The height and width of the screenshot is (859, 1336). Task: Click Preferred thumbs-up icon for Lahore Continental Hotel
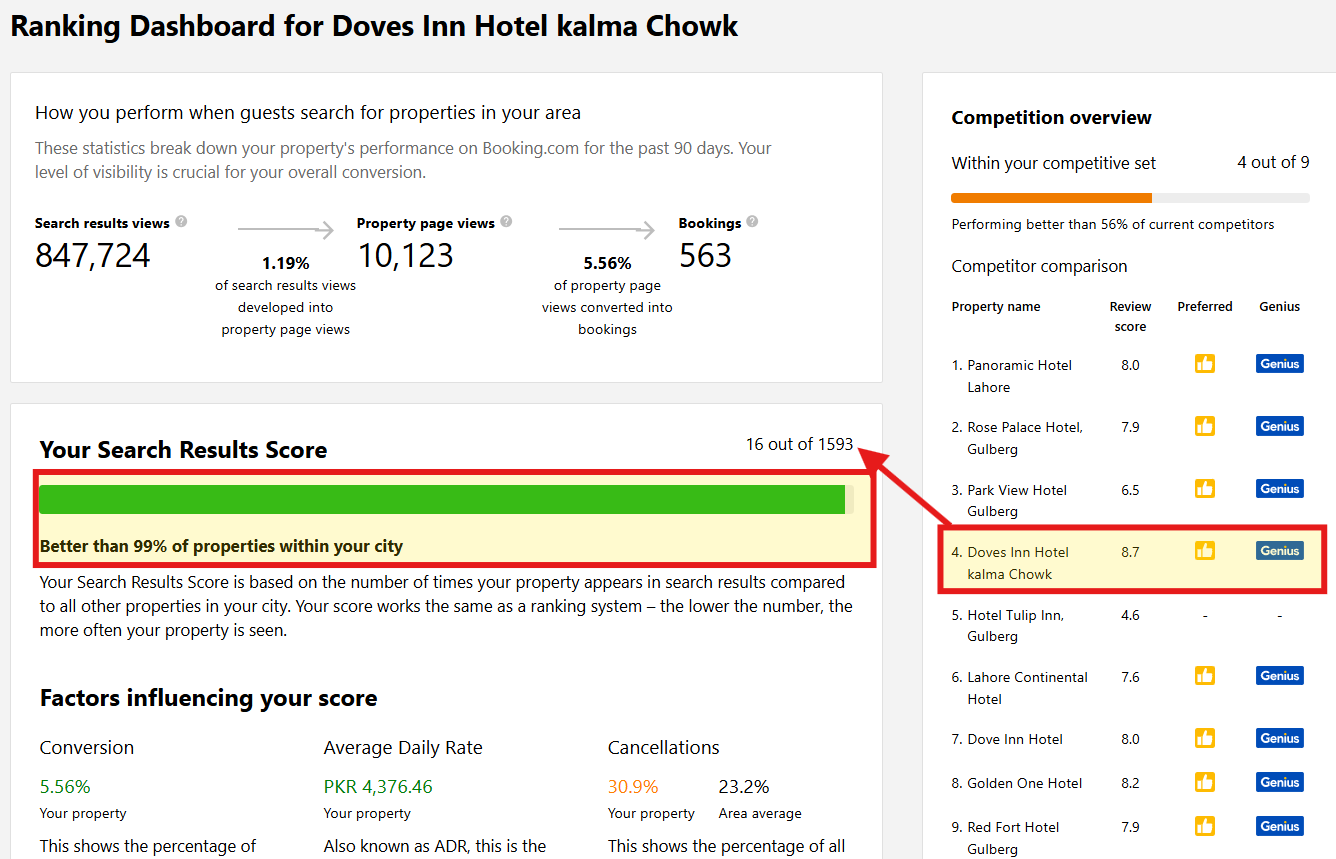point(1205,676)
